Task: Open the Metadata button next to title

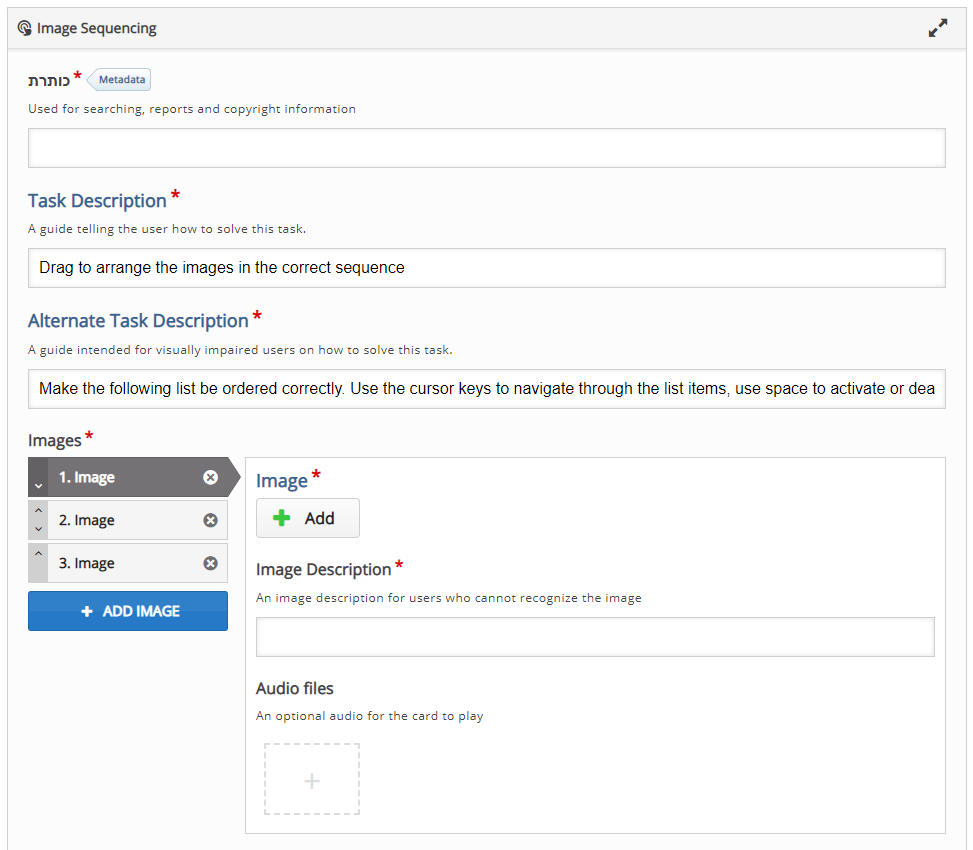Action: [x=121, y=80]
